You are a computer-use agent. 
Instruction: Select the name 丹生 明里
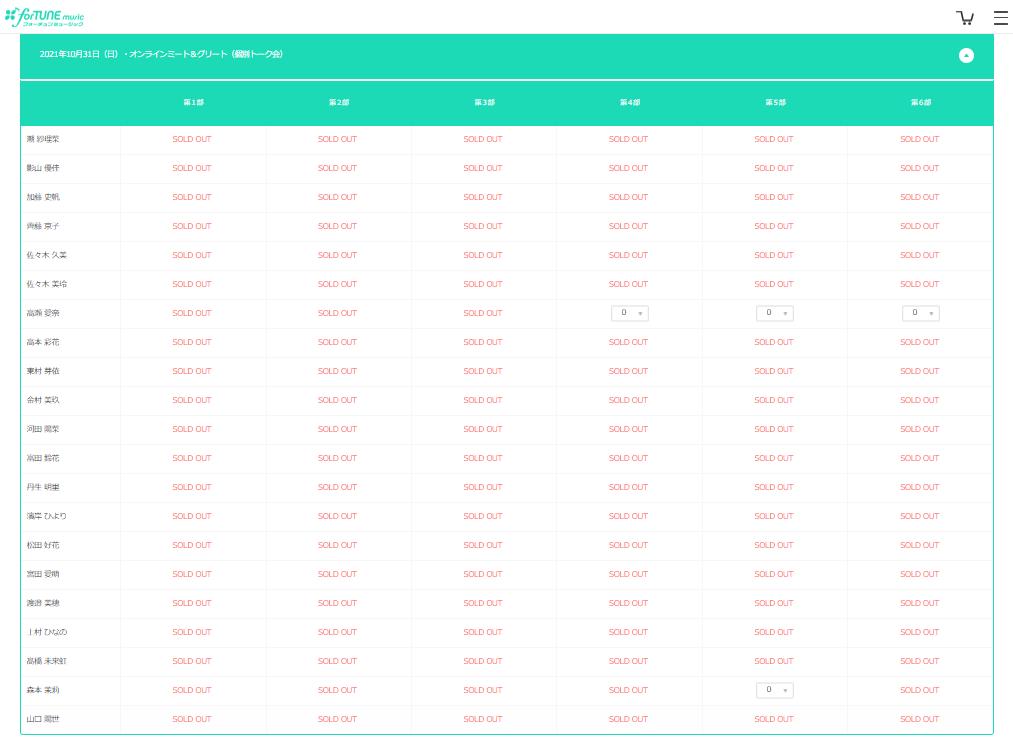click(x=43, y=488)
